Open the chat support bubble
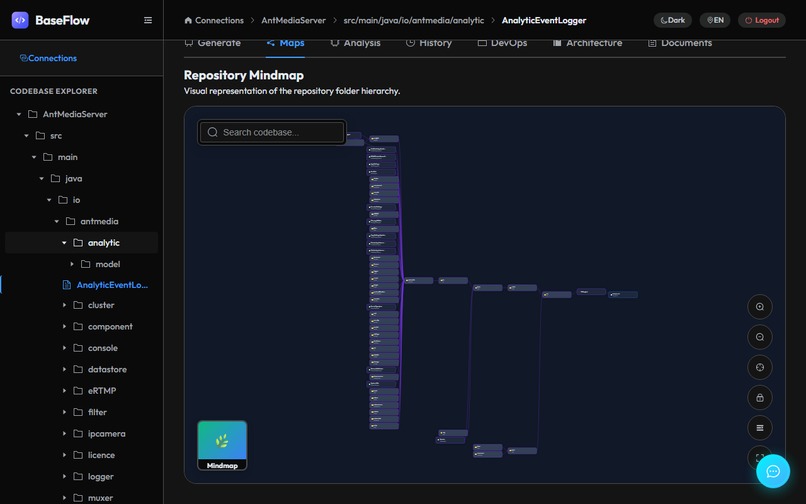806x504 pixels. 773,471
